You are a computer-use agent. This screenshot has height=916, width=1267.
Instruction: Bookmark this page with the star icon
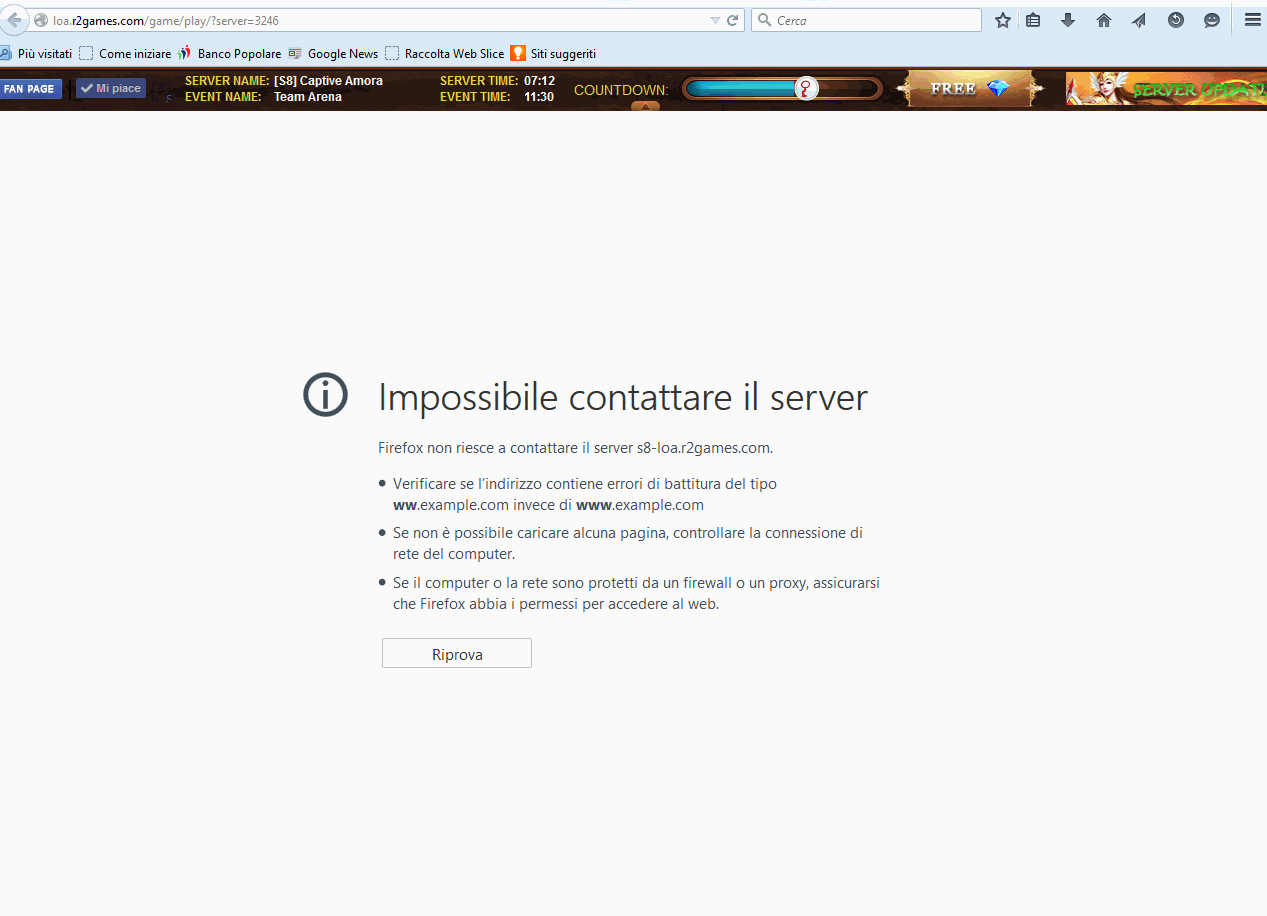click(1003, 20)
